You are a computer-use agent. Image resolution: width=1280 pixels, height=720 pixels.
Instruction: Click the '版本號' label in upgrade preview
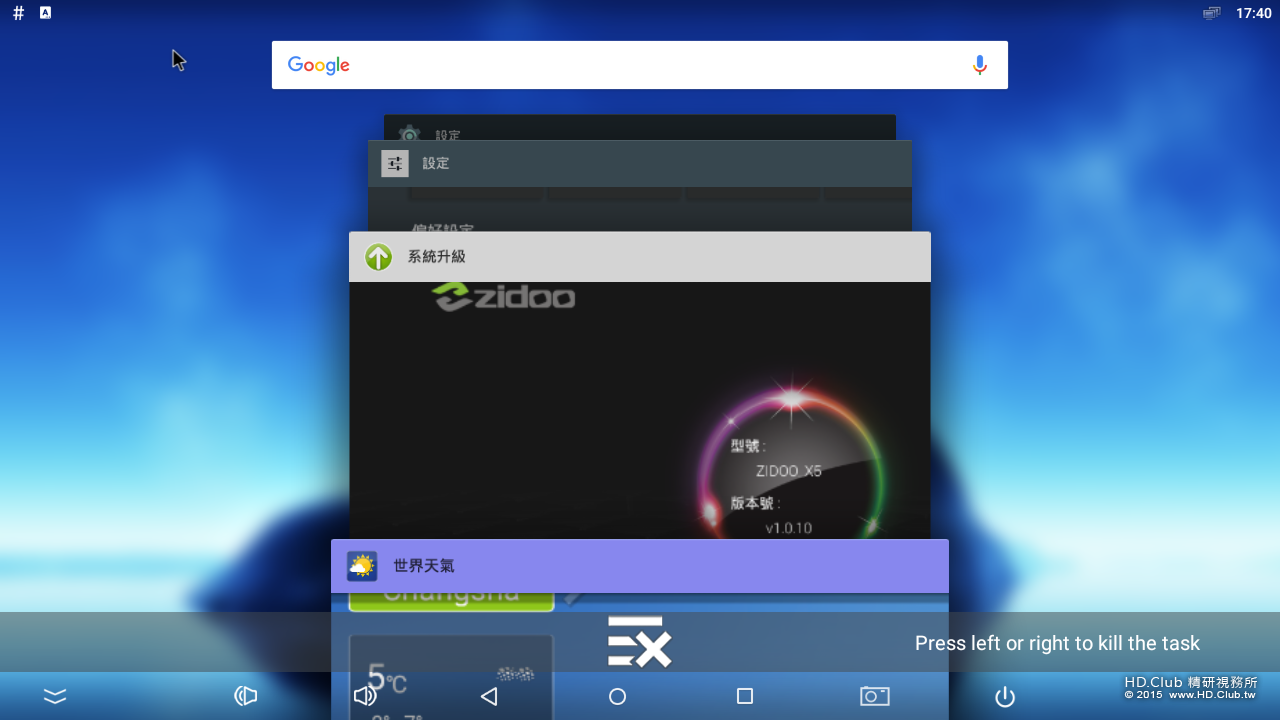[x=755, y=503]
